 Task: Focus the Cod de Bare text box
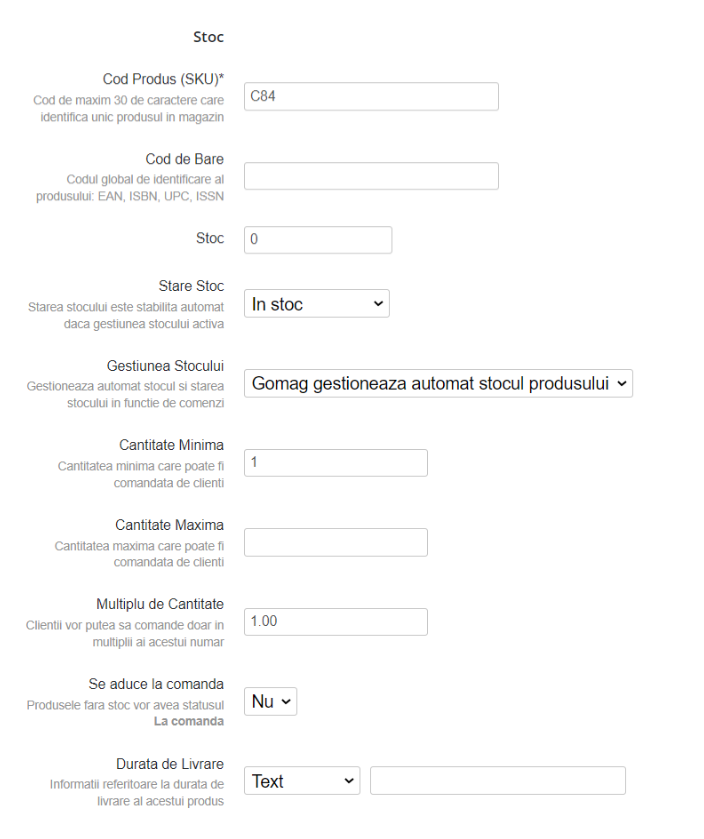pos(371,176)
